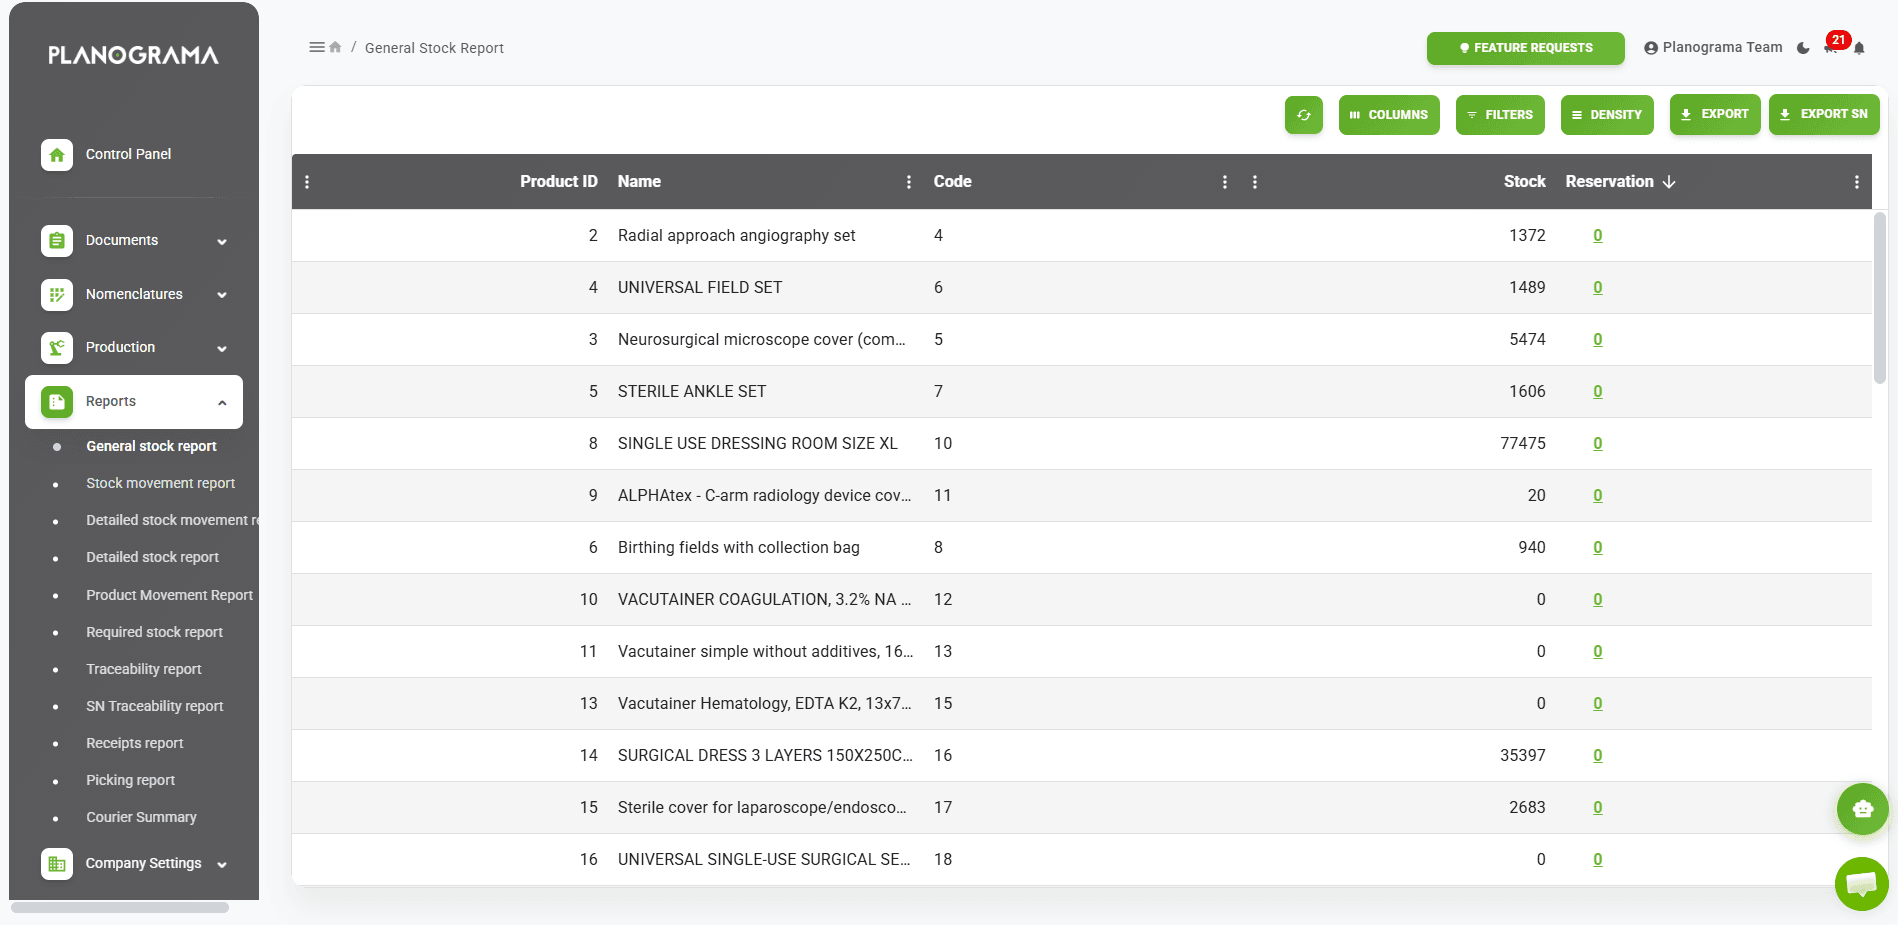Toggle dark mode with the moon icon

point(1803,48)
